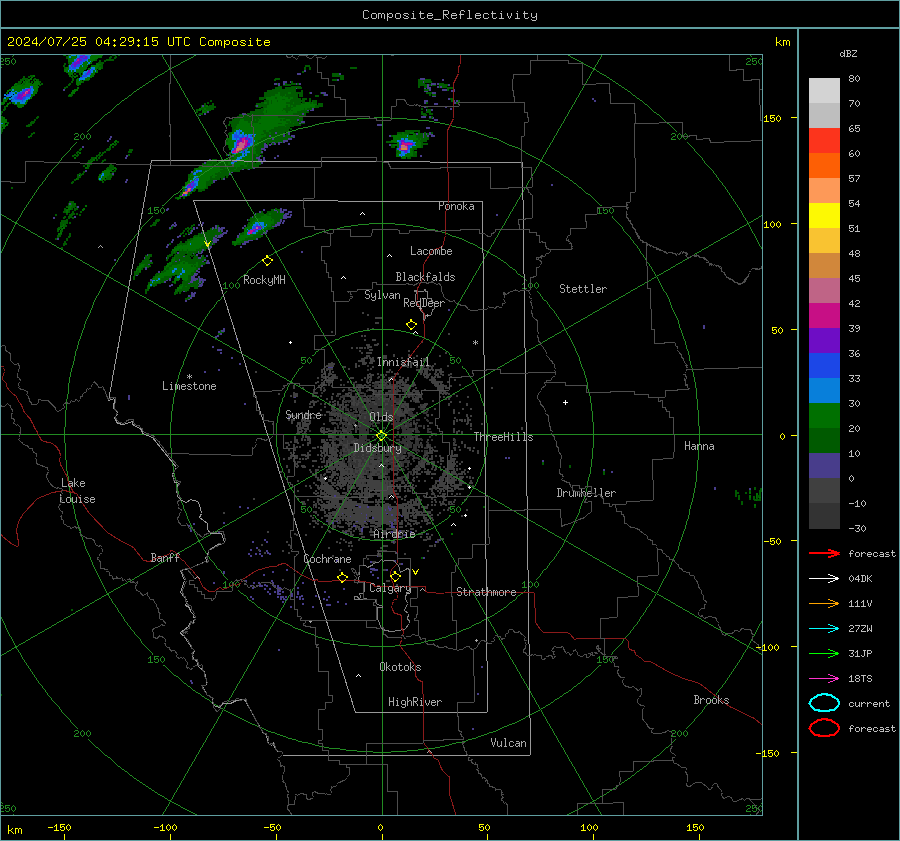Click the Stettler label
The width and height of the screenshot is (900, 841).
pos(583,289)
